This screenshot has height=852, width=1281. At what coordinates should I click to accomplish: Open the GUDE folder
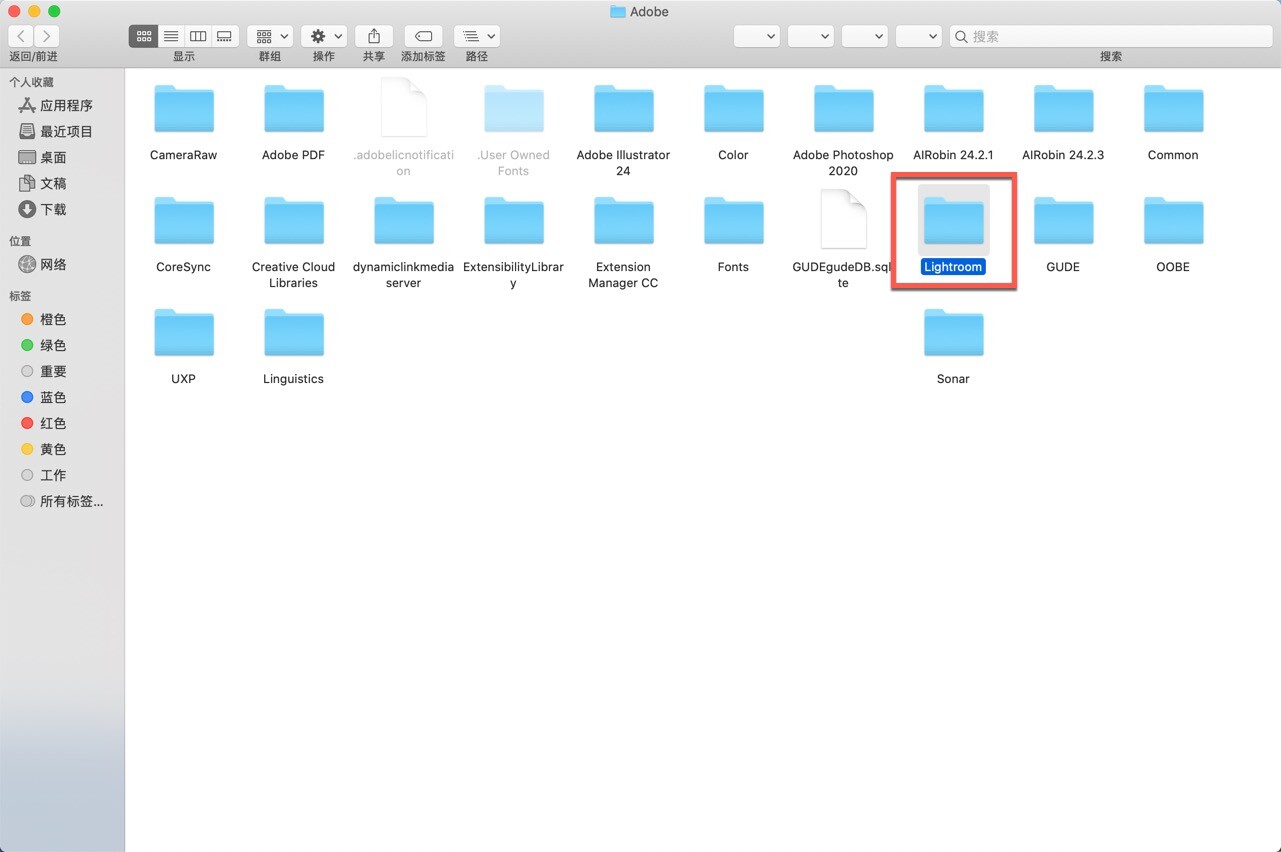[x=1063, y=222]
